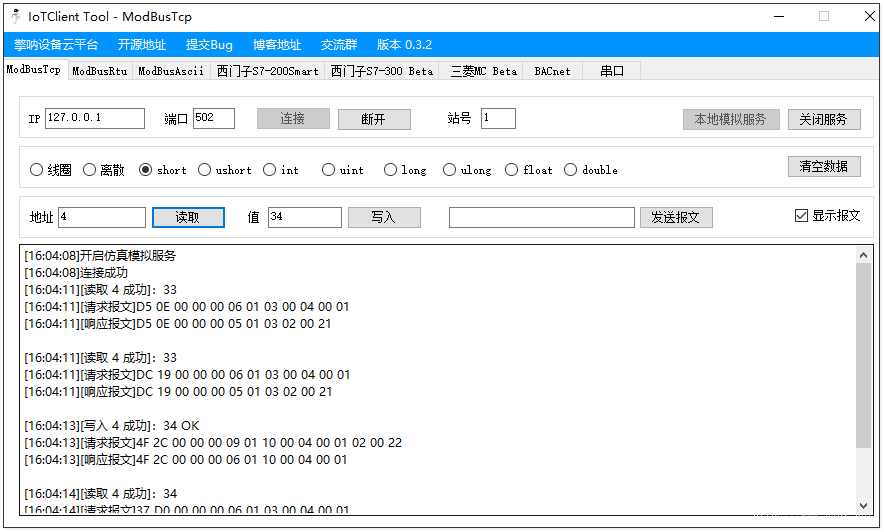Close the IoTClient Tool window
The width and height of the screenshot is (884, 532).
[x=870, y=16]
